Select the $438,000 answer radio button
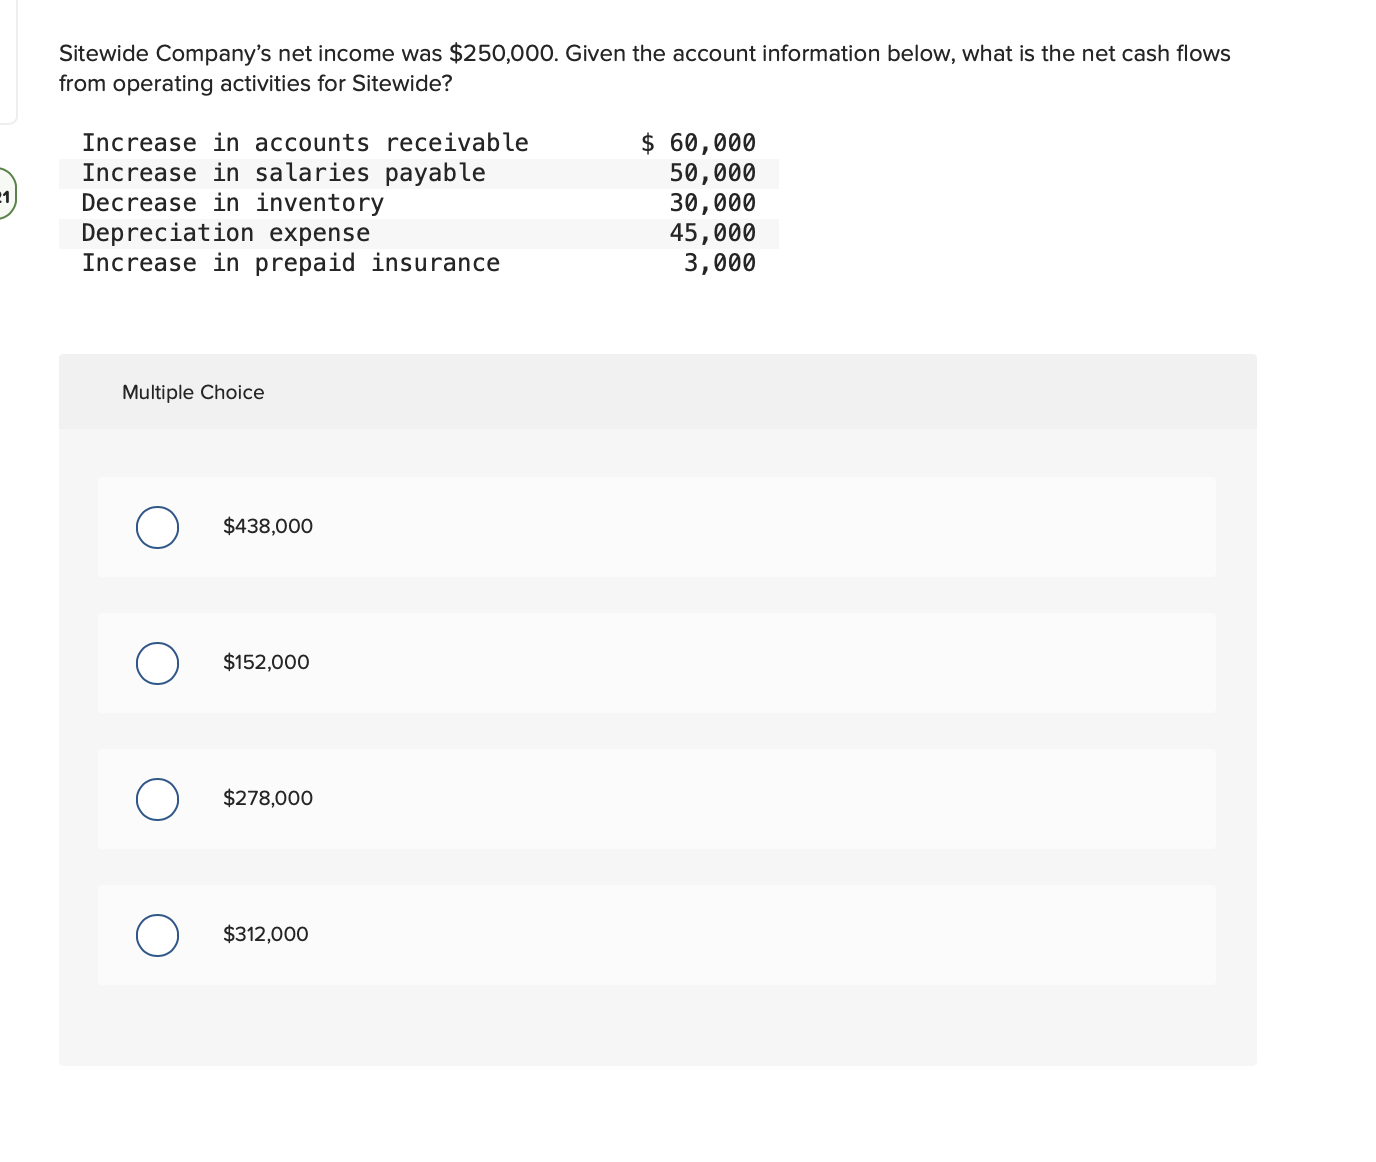Screen dimensions: 1376x1162 click(x=157, y=527)
